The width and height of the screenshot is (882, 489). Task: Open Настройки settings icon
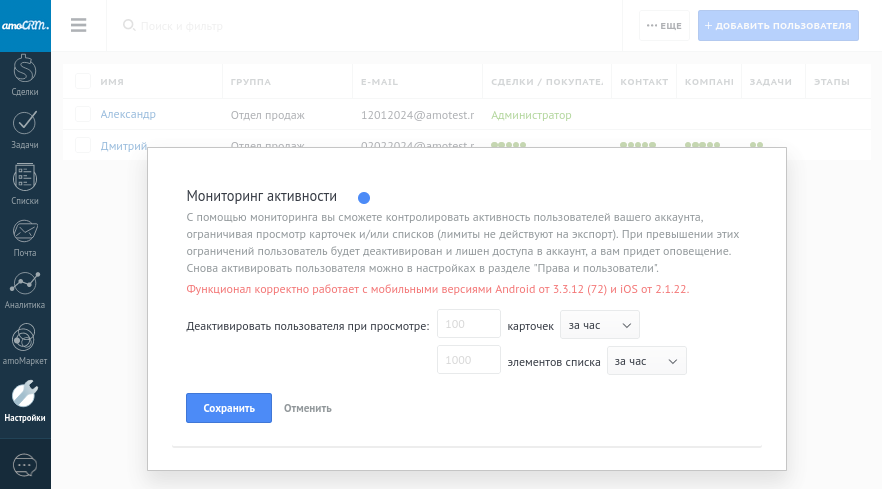(x=25, y=400)
